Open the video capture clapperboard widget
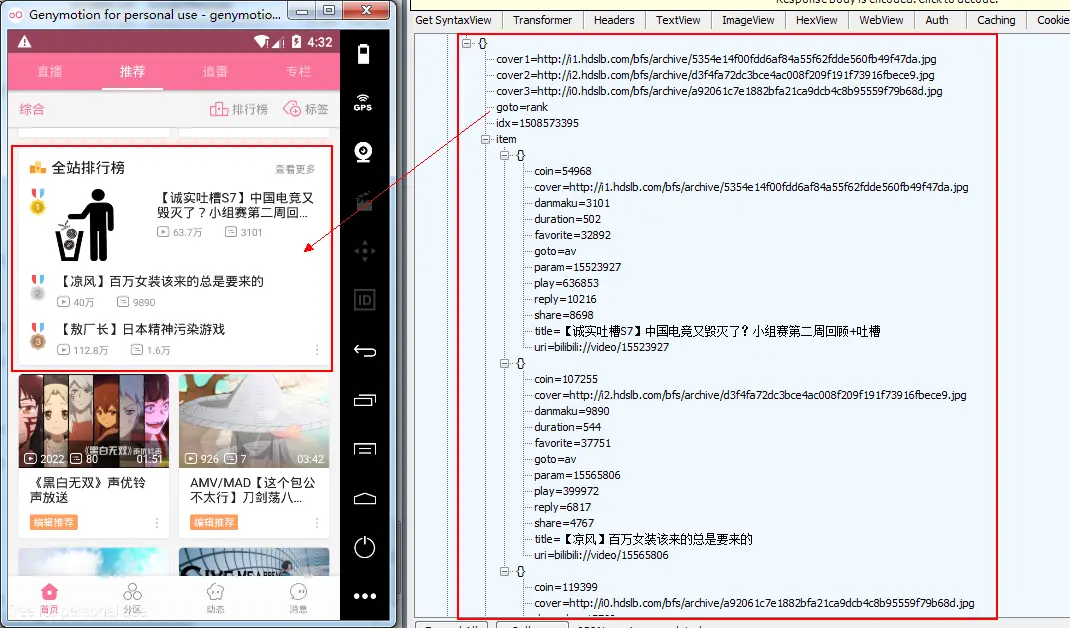This screenshot has height=628, width=1070. [x=364, y=201]
